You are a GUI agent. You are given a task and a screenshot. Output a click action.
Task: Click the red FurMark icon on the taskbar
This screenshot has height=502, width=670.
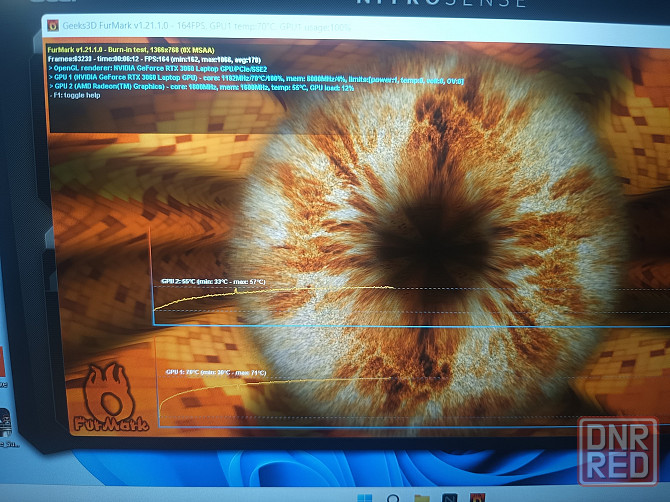pyautogui.click(x=480, y=497)
